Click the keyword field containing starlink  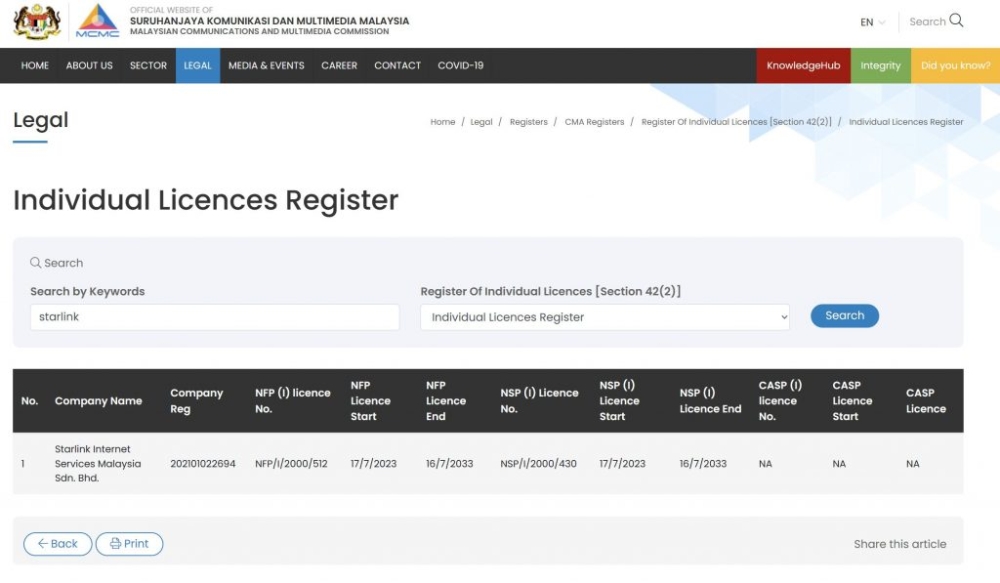tap(214, 317)
